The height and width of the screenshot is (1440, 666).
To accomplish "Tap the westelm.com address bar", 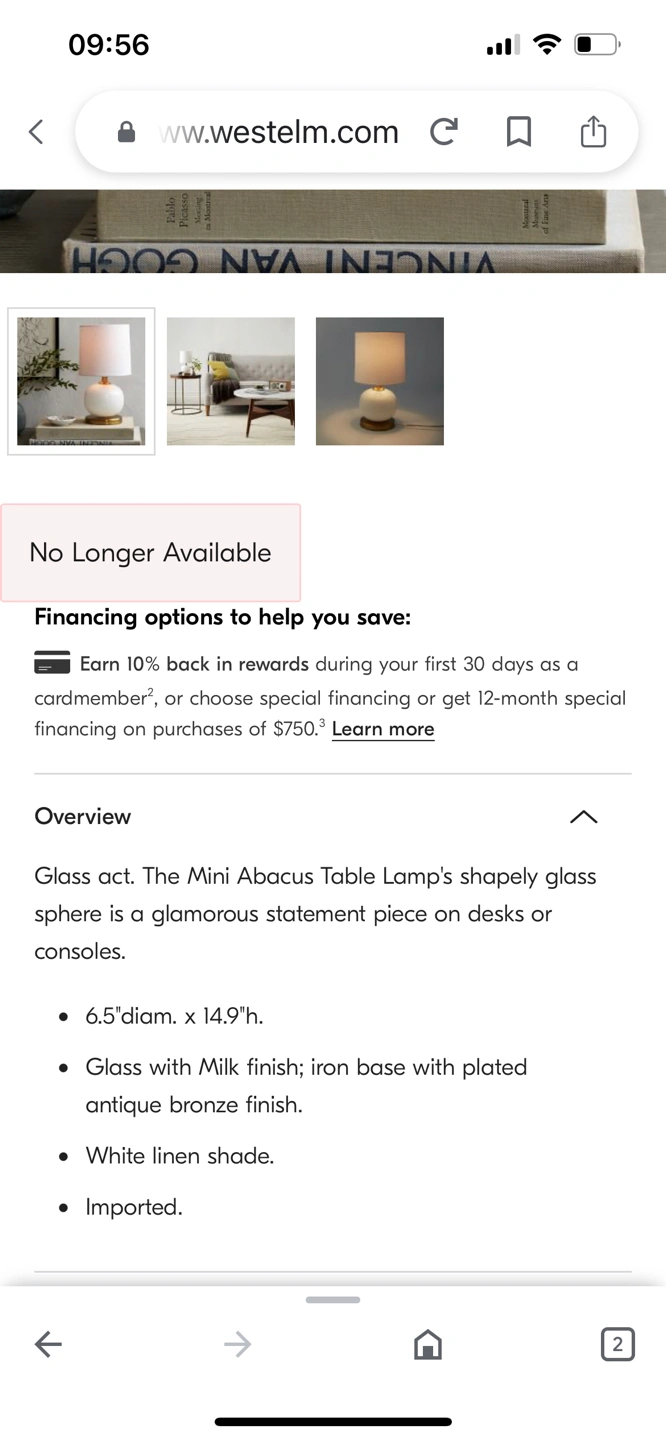I will pyautogui.click(x=278, y=132).
